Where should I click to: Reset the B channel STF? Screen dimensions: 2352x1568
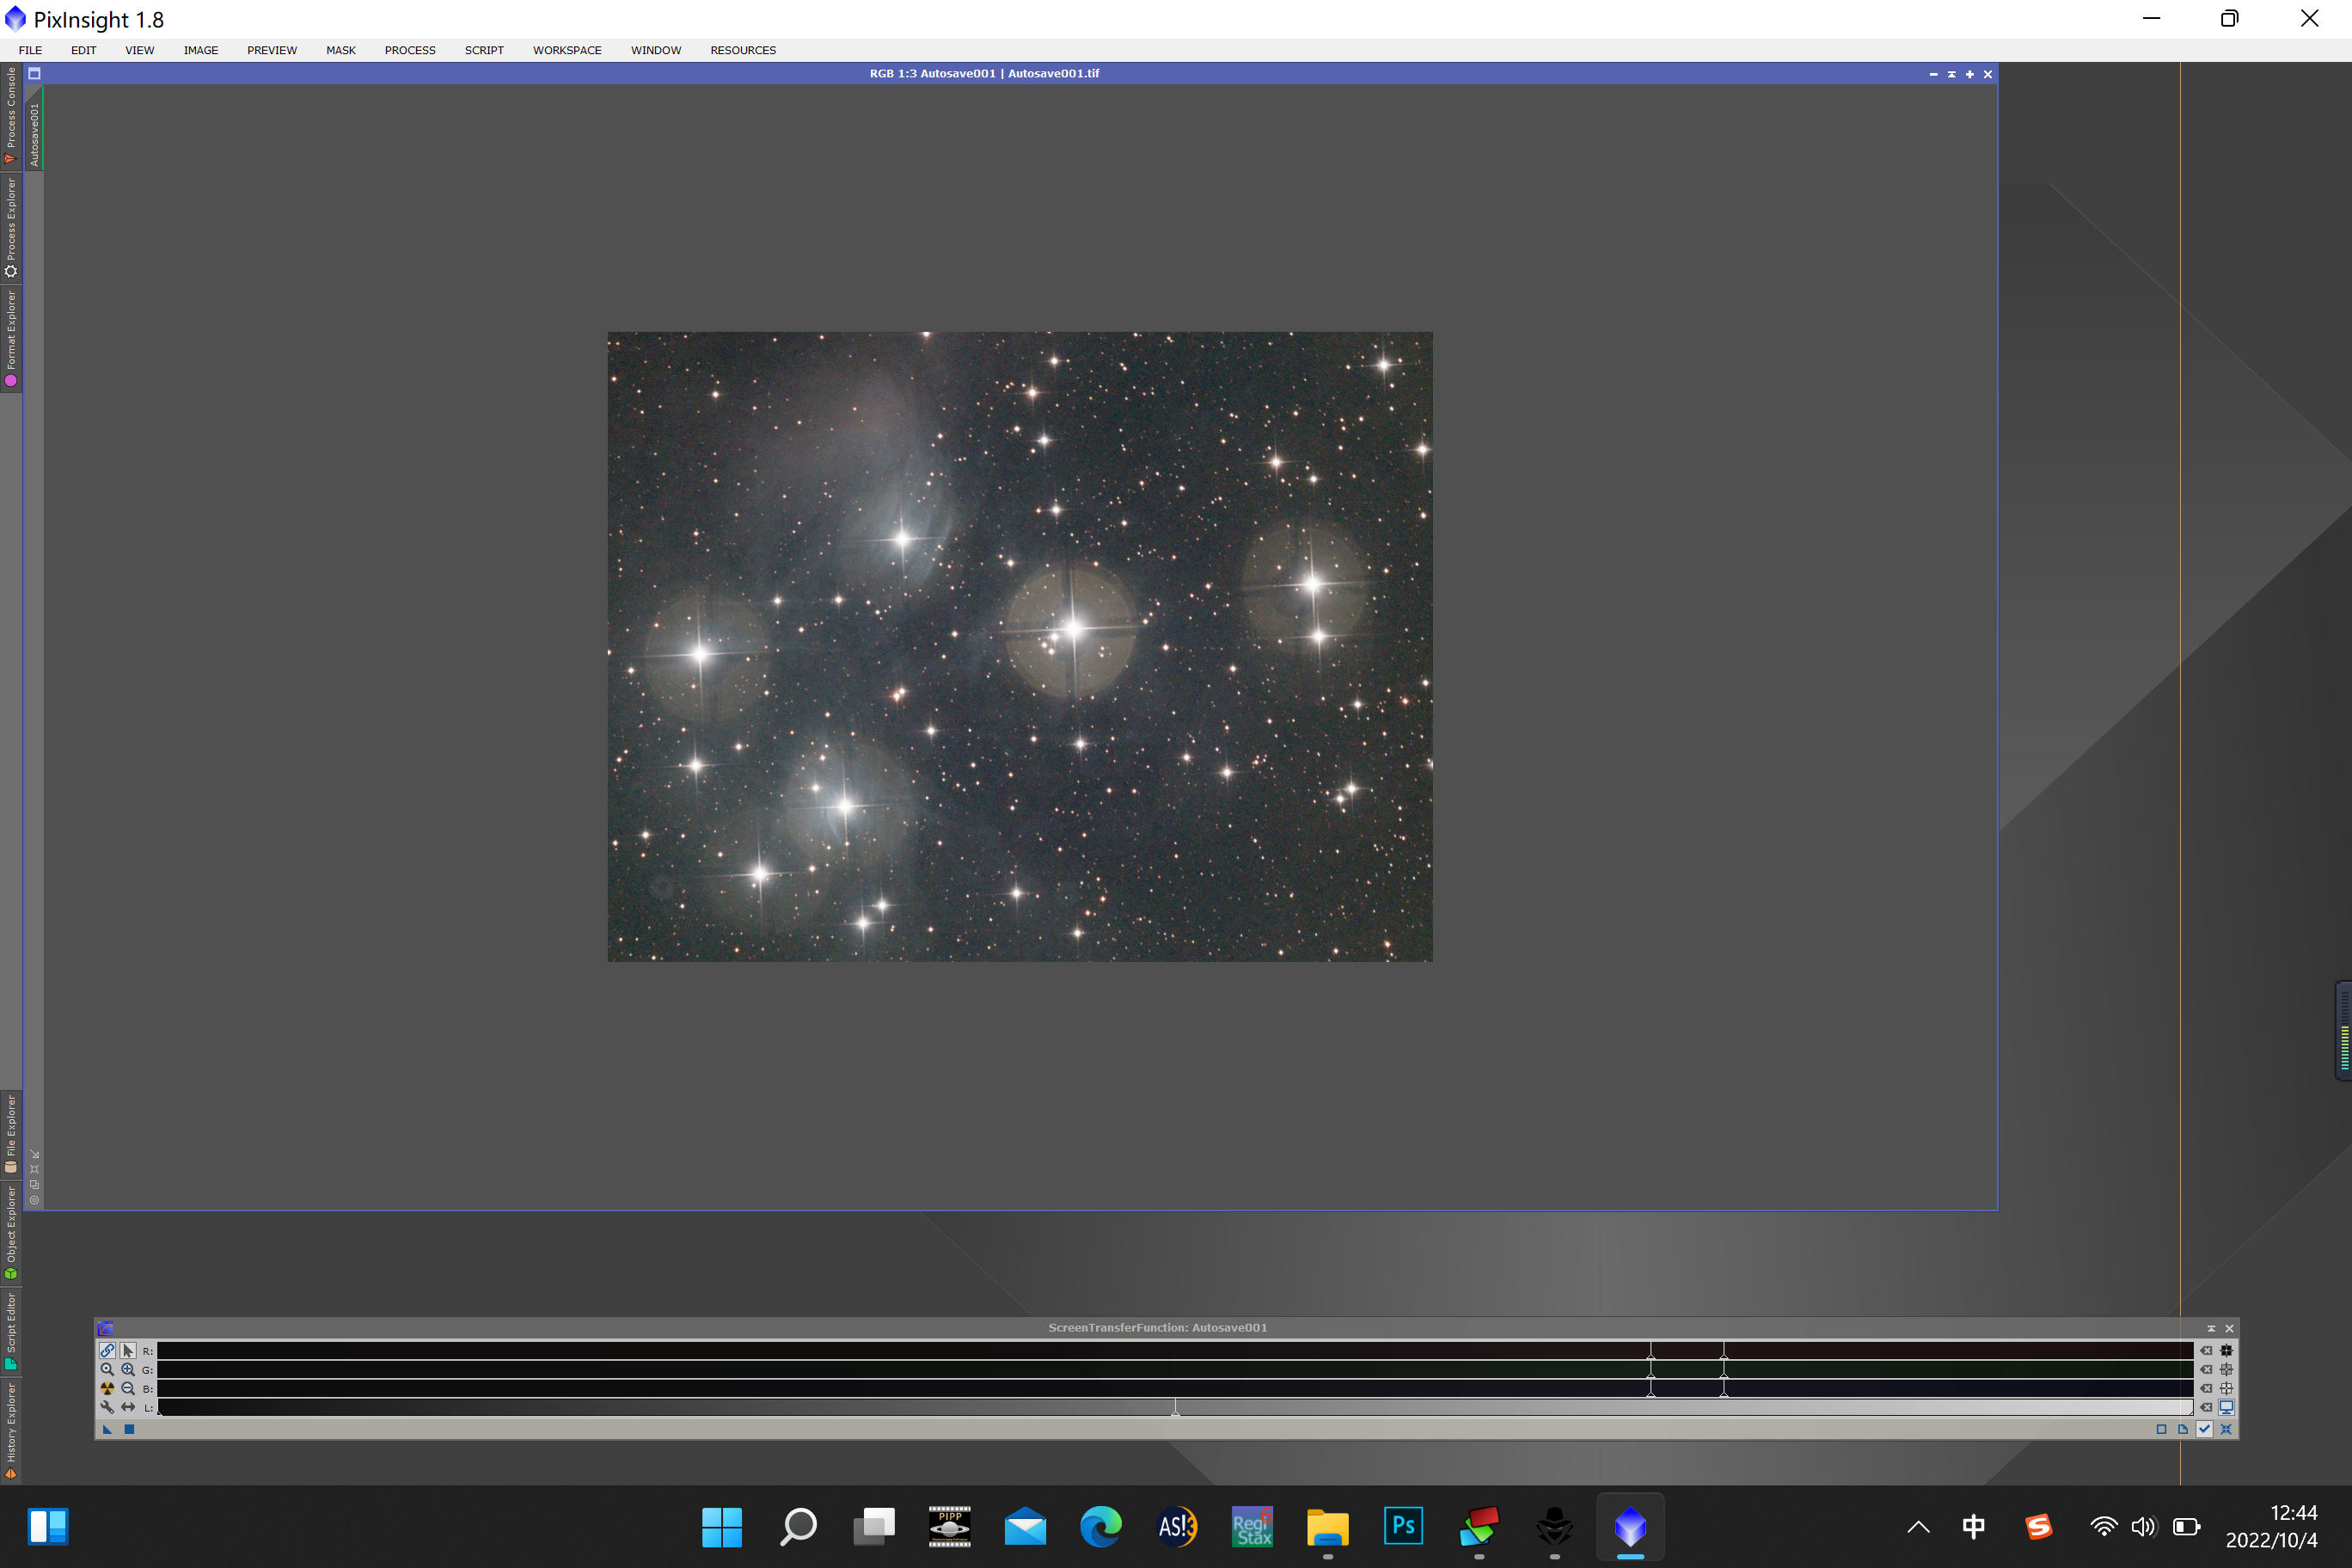click(2206, 1389)
